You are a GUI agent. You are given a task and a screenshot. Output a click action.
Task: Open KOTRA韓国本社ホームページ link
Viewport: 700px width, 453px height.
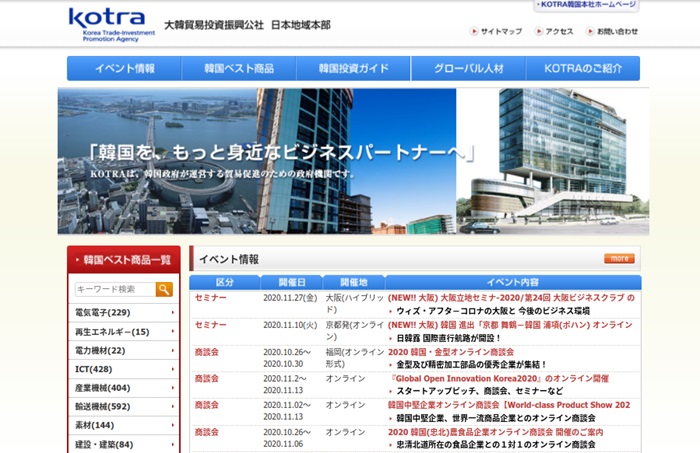(x=586, y=5)
